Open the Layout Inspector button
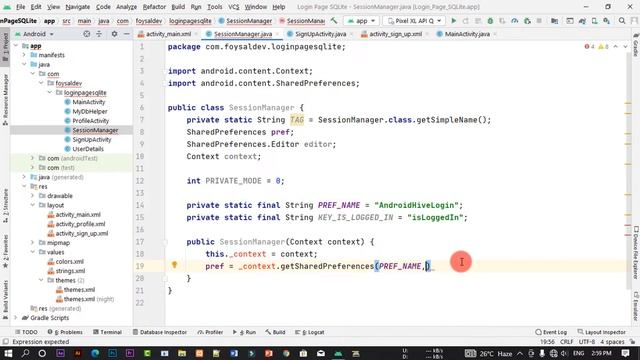Image resolution: width=640 pixels, height=360 pixels. click(x=601, y=332)
